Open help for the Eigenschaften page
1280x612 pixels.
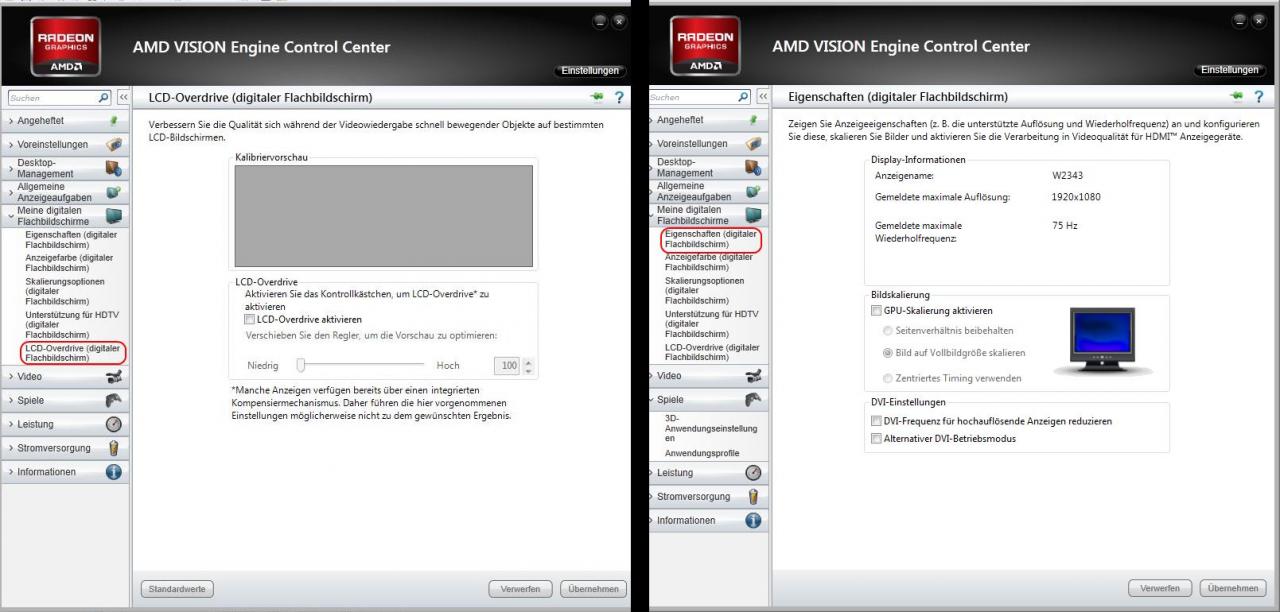point(1259,97)
